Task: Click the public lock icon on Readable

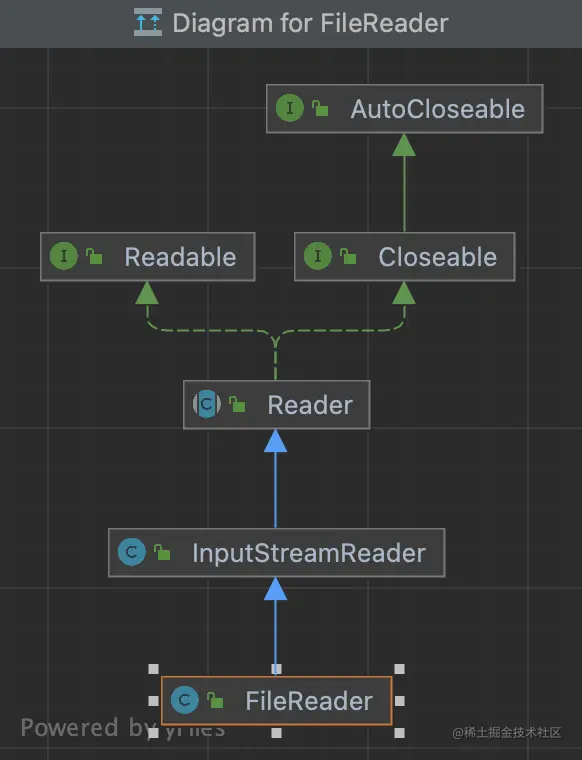Action: (x=94, y=256)
